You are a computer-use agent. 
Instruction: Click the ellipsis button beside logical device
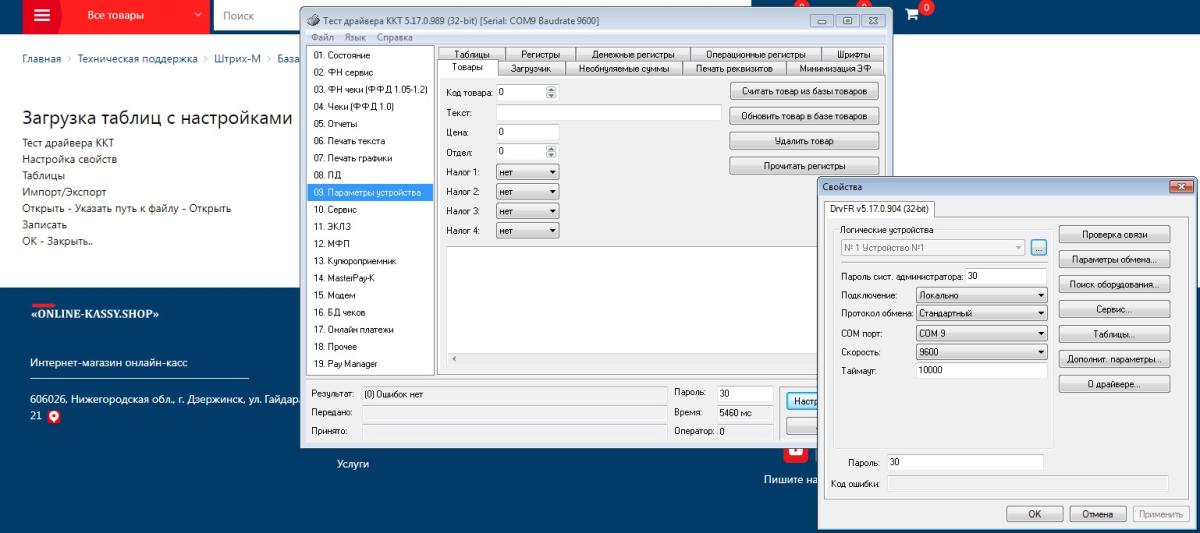click(1038, 247)
